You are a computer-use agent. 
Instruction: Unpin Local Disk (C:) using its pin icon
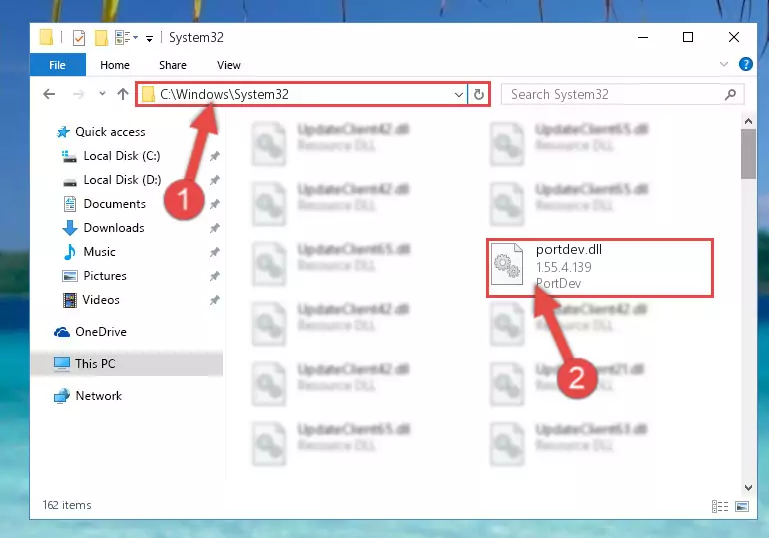[x=214, y=156]
